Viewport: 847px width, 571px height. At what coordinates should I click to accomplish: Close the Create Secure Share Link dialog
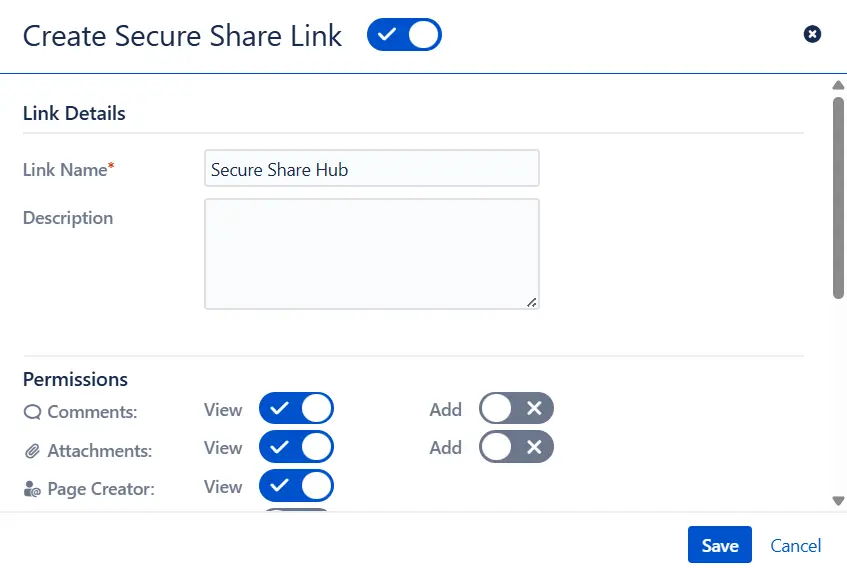pyautogui.click(x=813, y=35)
